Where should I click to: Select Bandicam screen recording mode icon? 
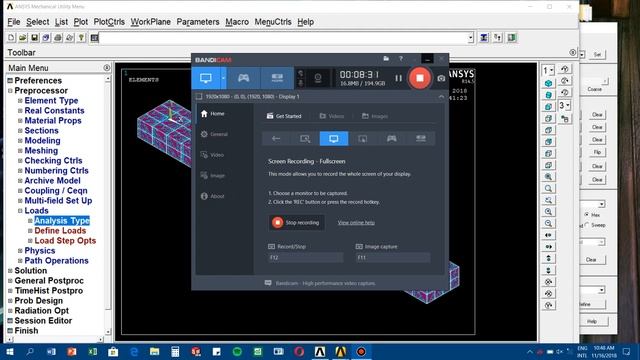tap(206, 78)
